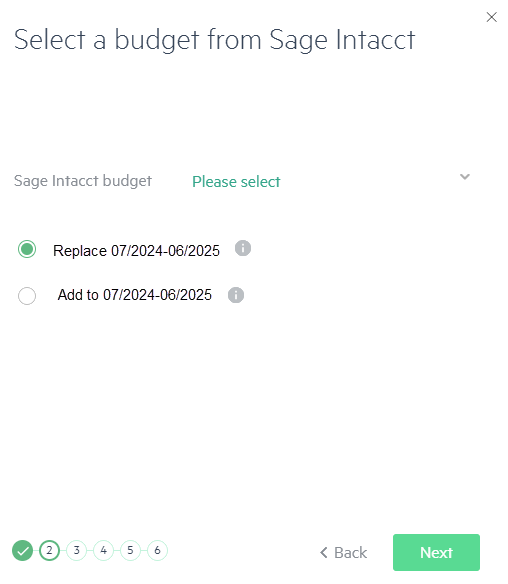Click the Replace 07/2024-06/2025 label text
The height and width of the screenshot is (584, 508).
136,251
